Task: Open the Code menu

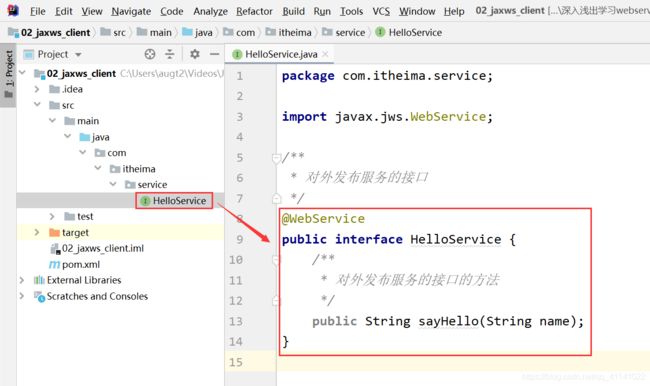Action: tap(172, 11)
